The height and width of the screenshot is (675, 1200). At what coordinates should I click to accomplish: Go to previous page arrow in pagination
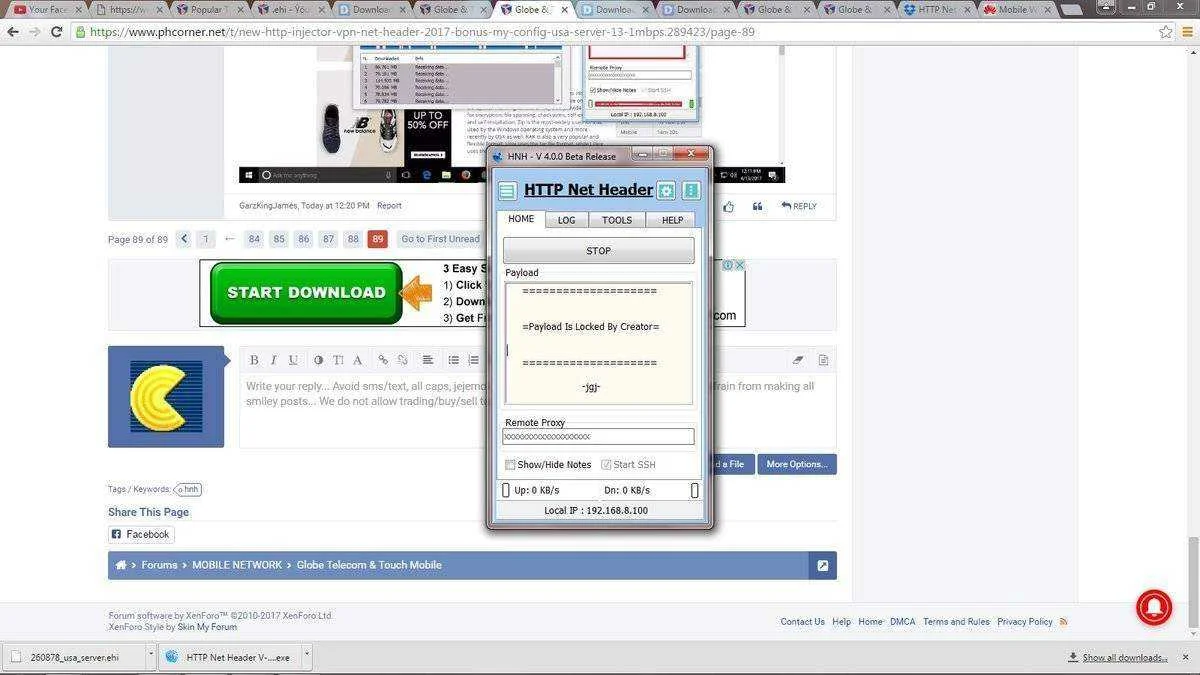coord(183,239)
